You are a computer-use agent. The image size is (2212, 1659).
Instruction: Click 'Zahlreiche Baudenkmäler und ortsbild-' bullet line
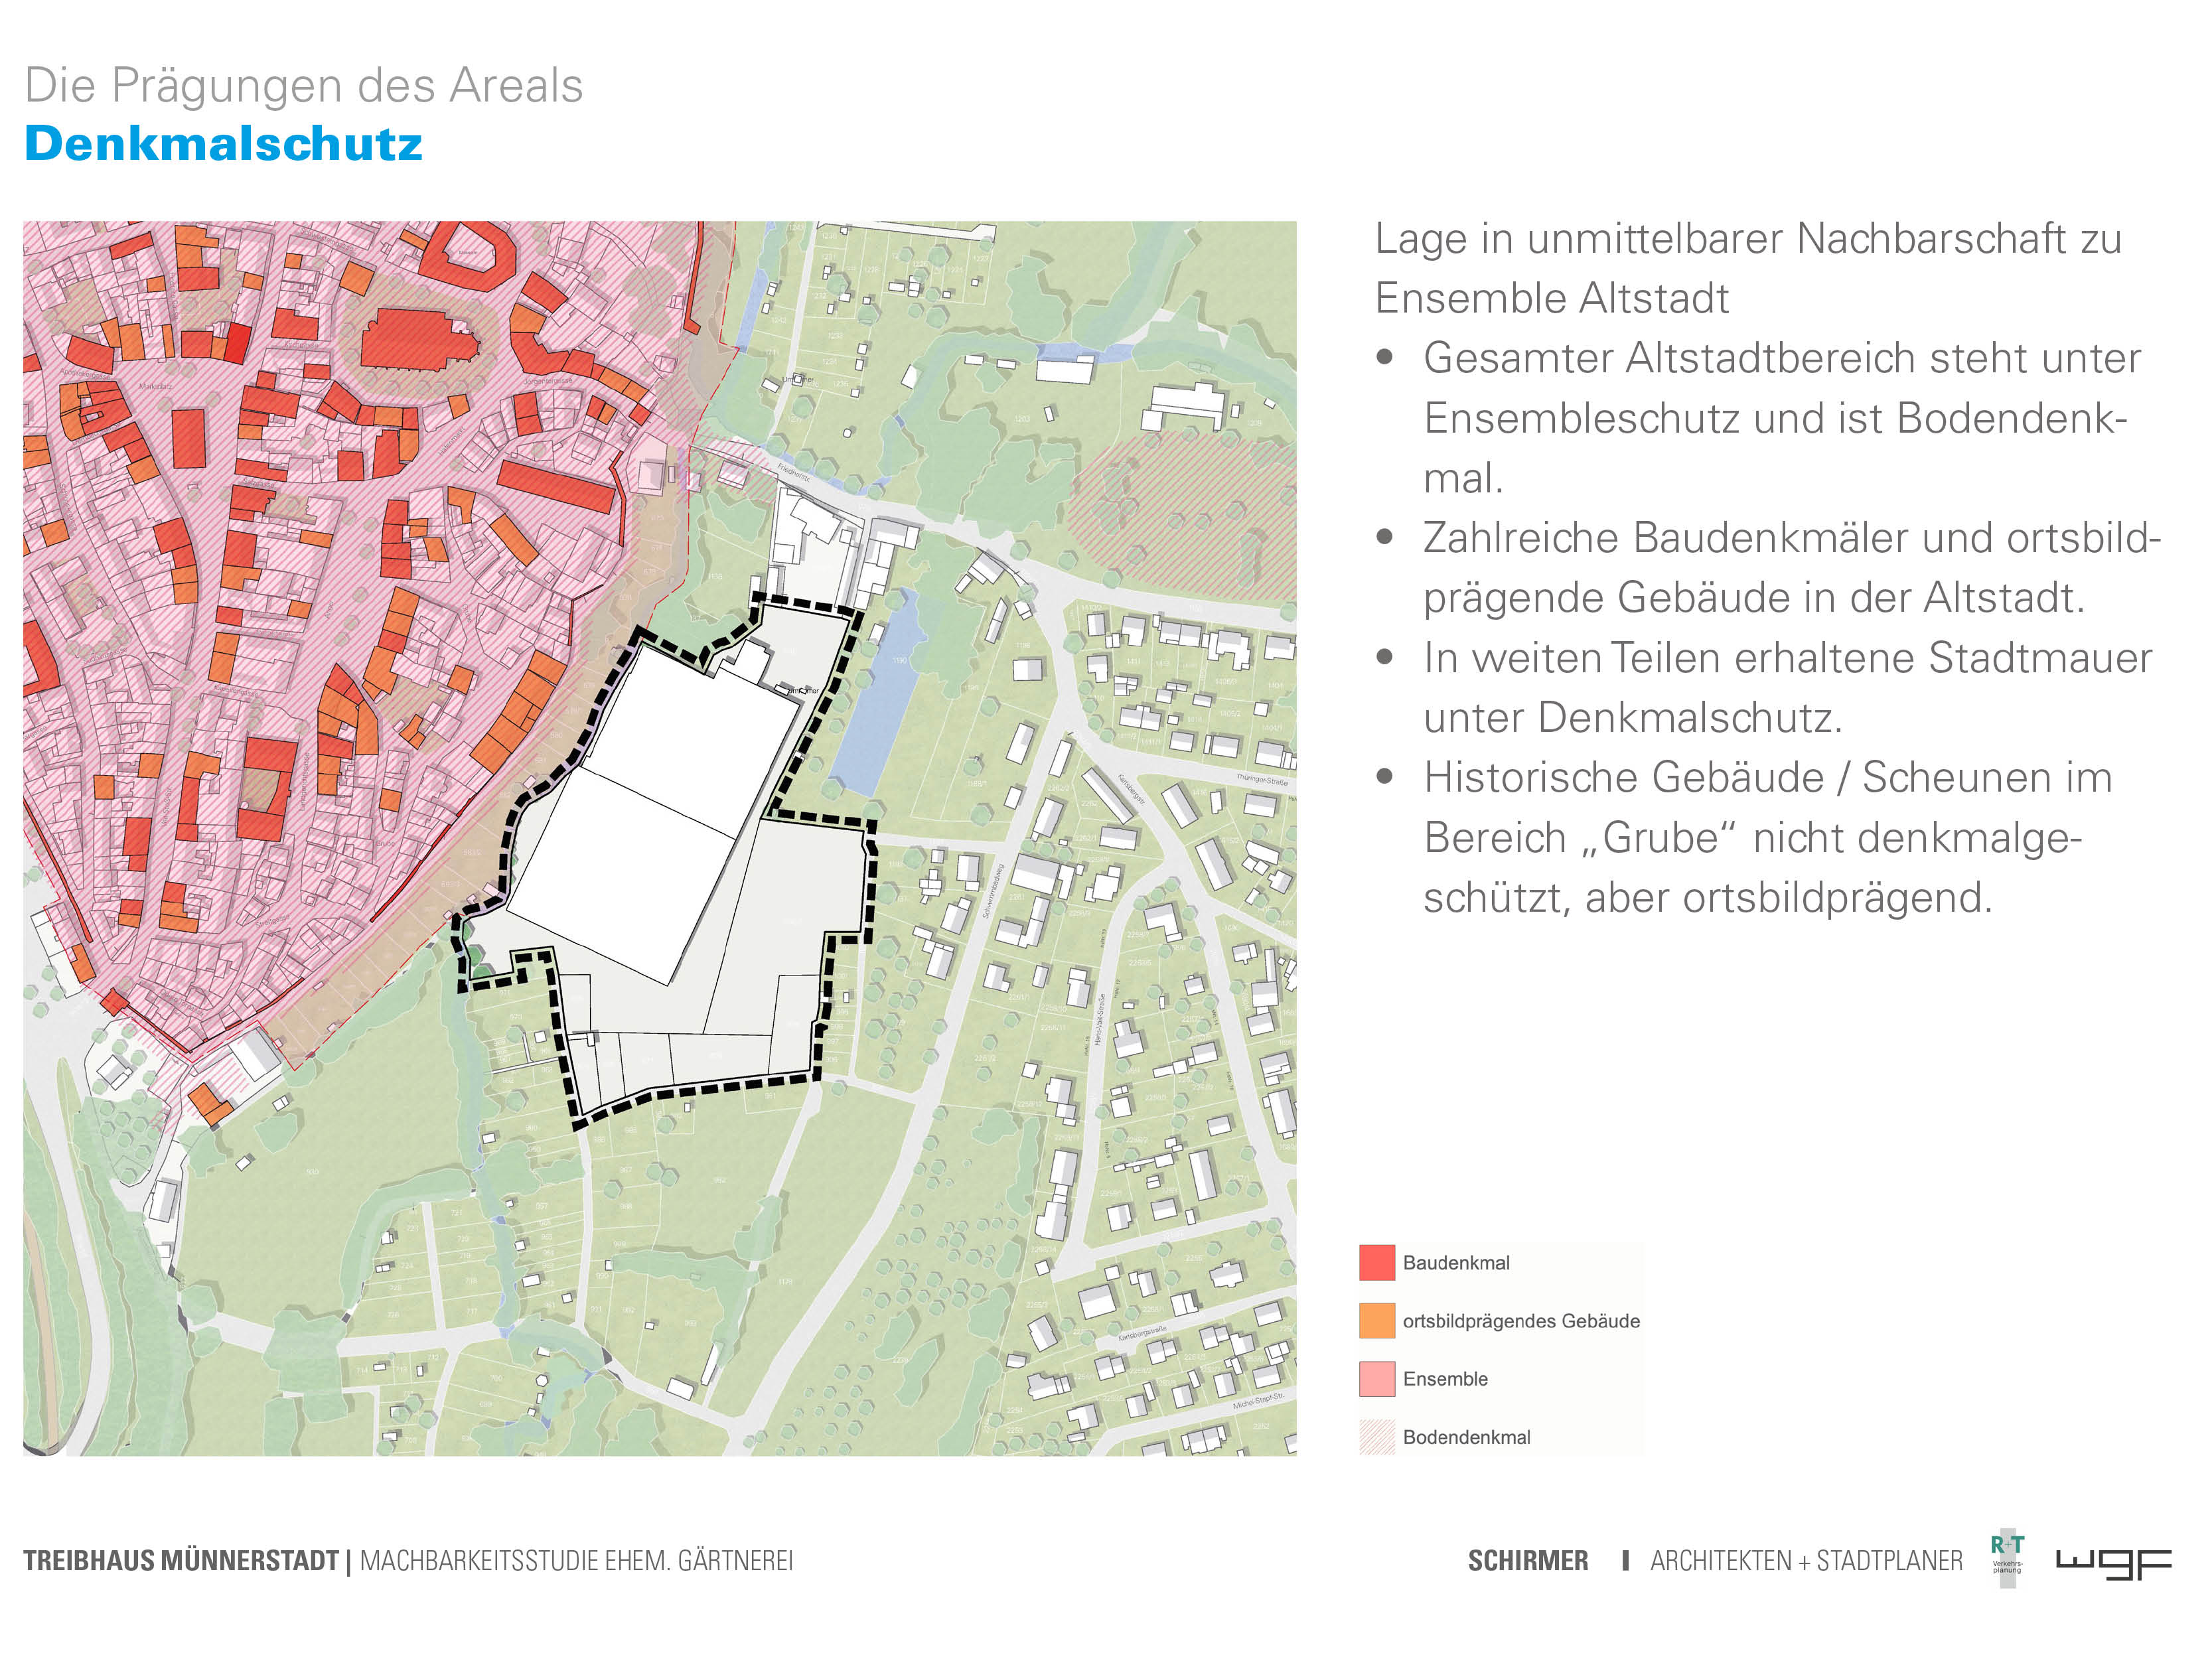1792,538
